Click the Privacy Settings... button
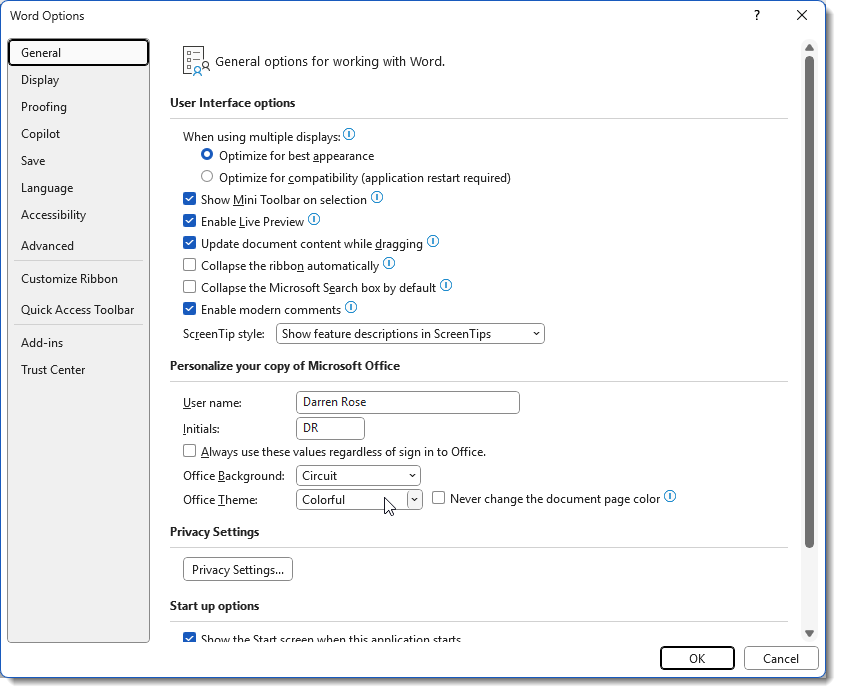Viewport: 841px width, 693px height. pyautogui.click(x=238, y=569)
